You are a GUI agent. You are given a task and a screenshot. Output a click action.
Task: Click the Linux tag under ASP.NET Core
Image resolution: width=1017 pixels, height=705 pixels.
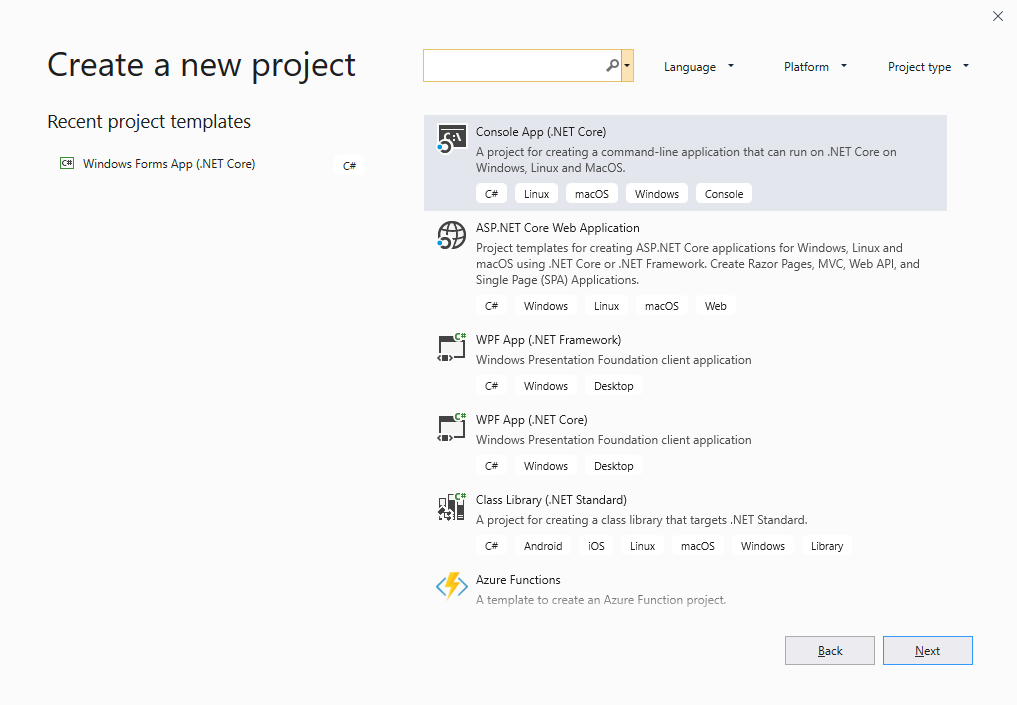(606, 306)
